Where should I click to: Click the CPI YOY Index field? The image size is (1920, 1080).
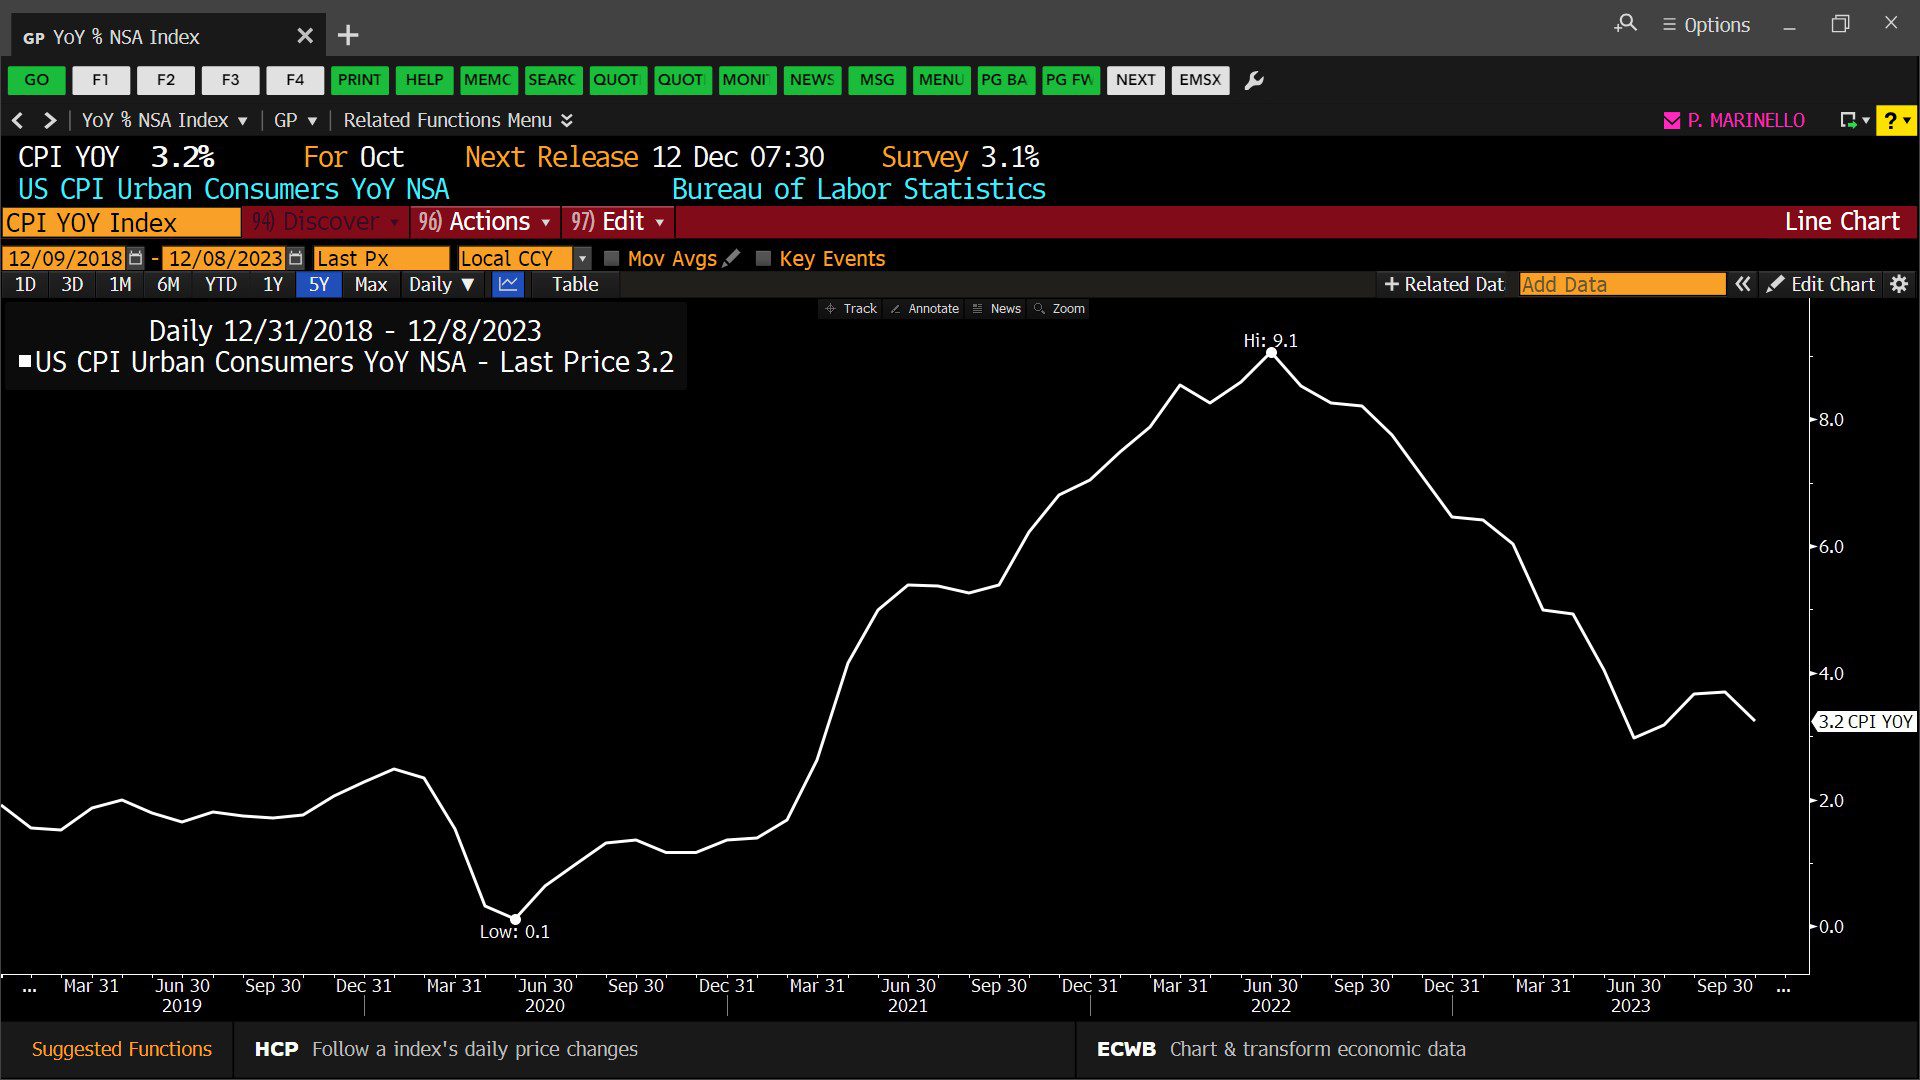[121, 222]
